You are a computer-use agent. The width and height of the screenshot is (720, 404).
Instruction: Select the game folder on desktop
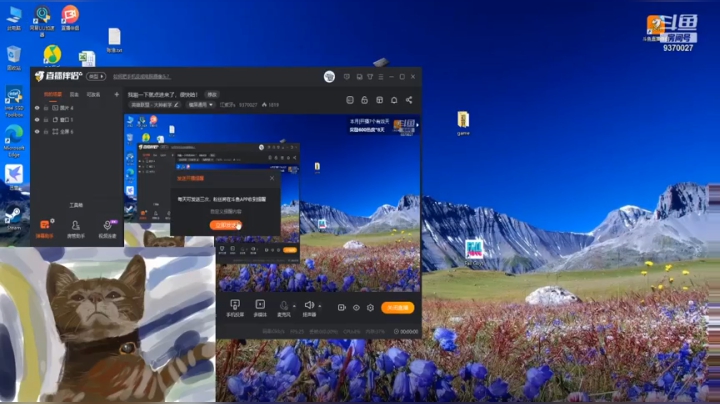point(463,123)
